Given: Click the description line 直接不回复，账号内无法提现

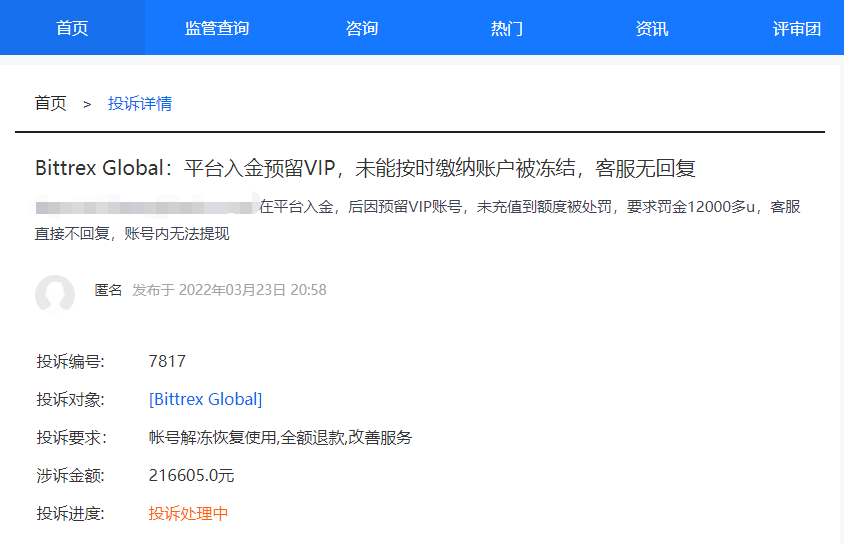Looking at the screenshot, I should [132, 234].
